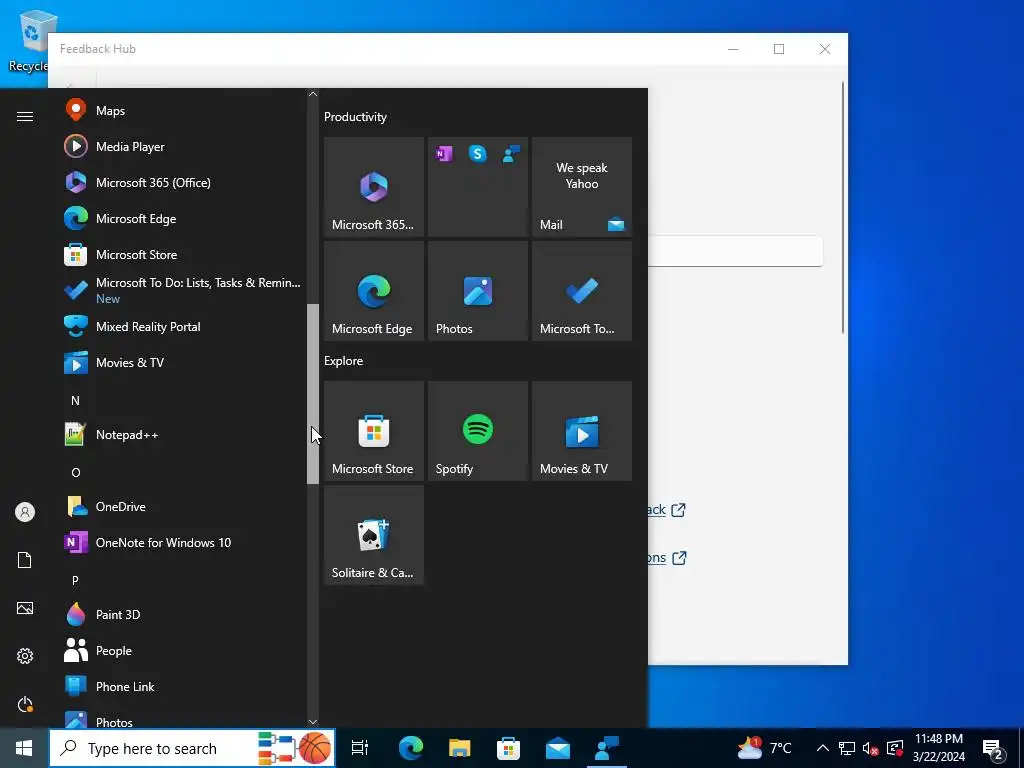Expand the Start menu hamburger navigation
Viewport: 1024px width, 768px height.
pyautogui.click(x=25, y=116)
